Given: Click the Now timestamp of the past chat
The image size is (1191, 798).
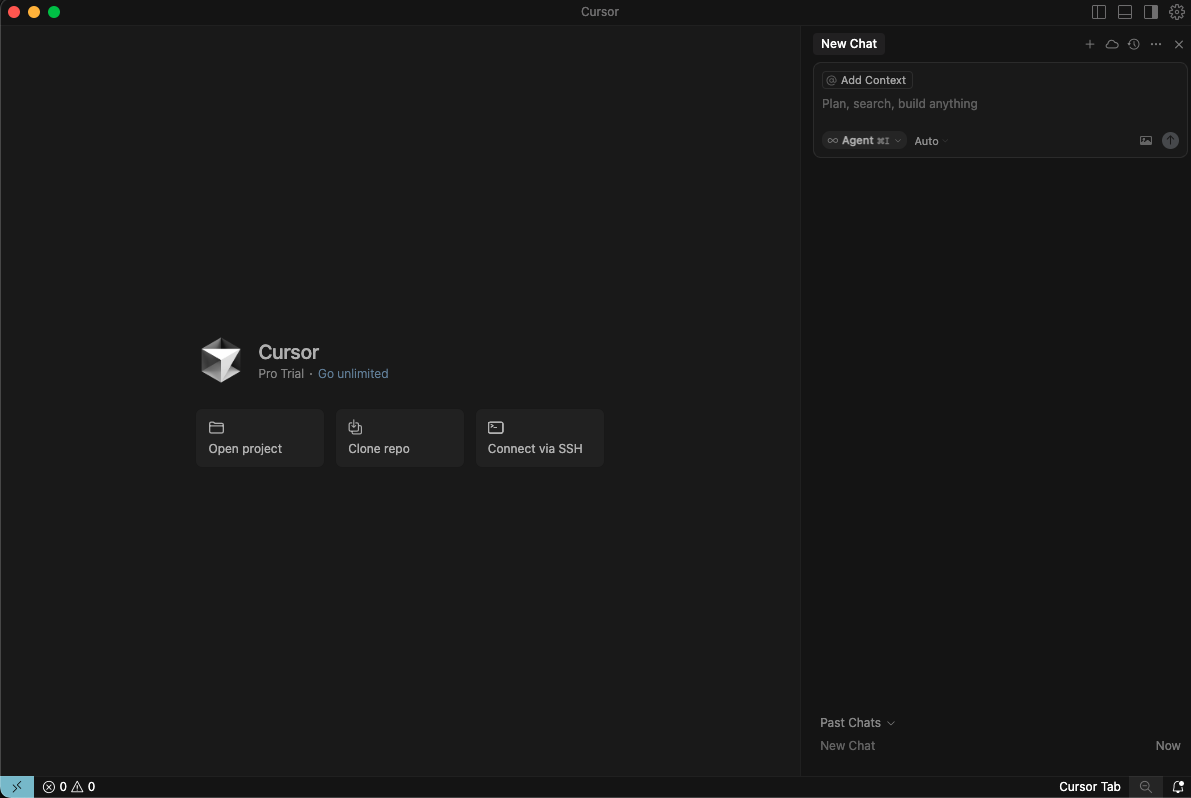Looking at the screenshot, I should tap(1167, 746).
